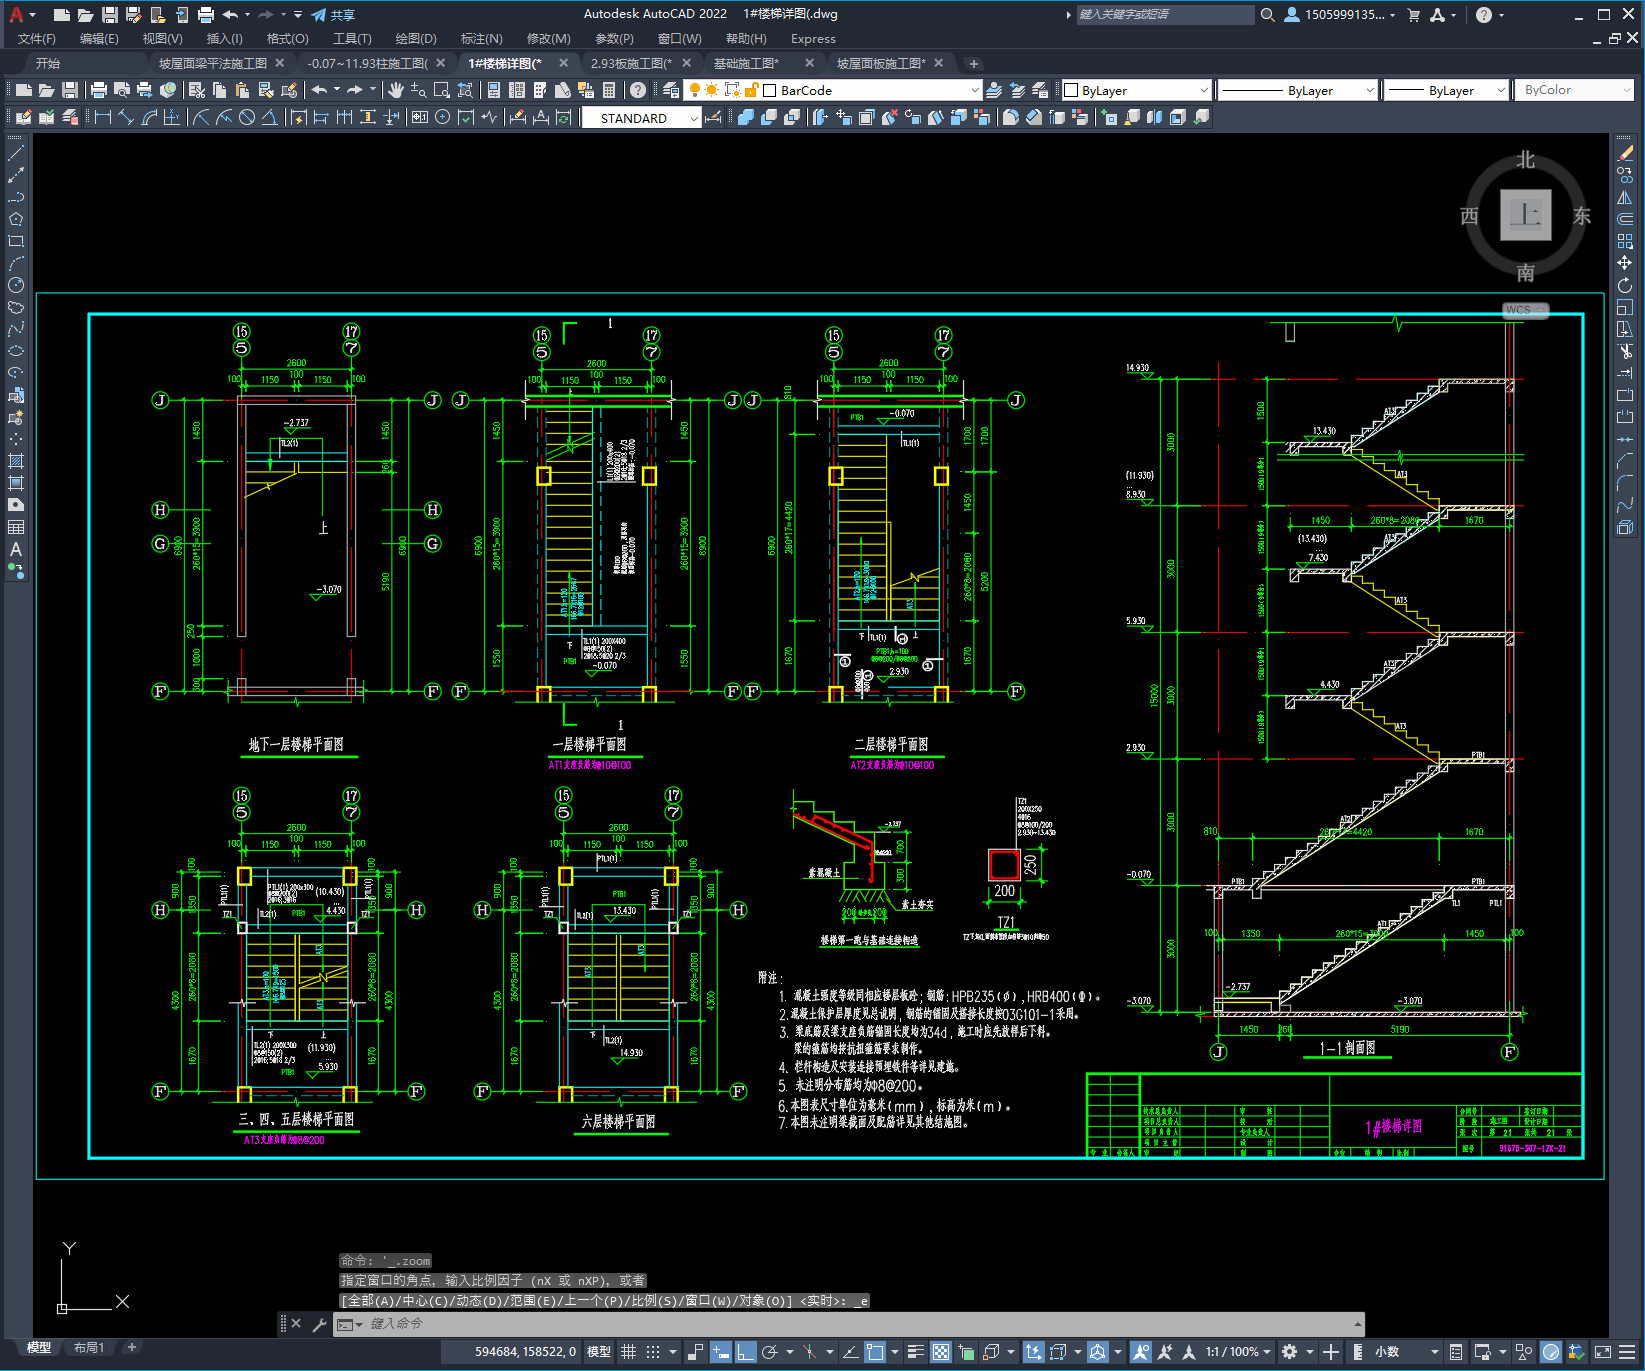This screenshot has height=1371, width=1645.
Task: Toggle object snap square icon
Action: coord(875,1352)
